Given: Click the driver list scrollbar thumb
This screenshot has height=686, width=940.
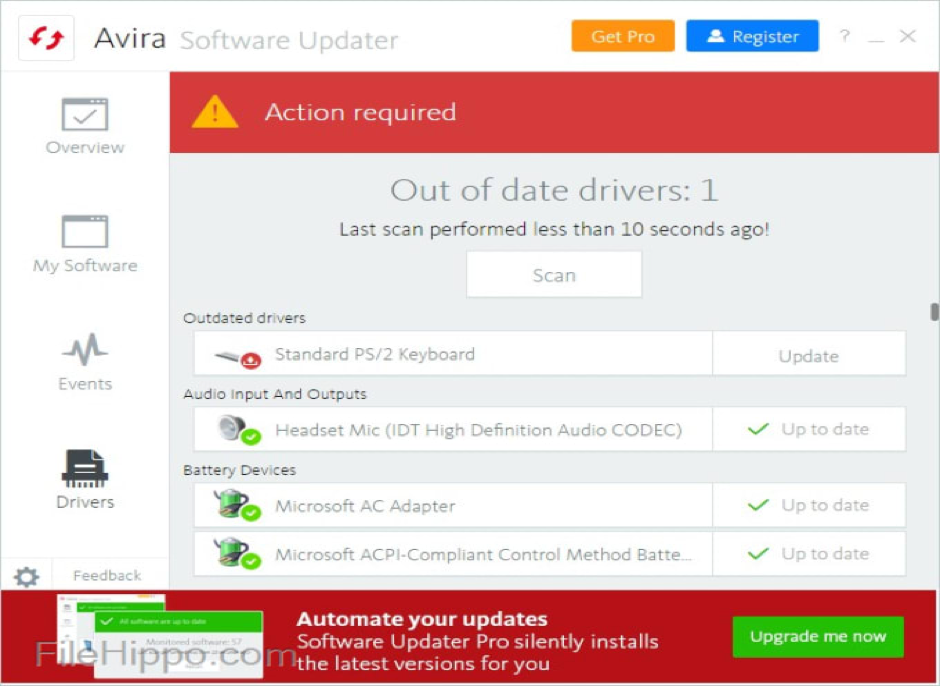Looking at the screenshot, I should coord(934,312).
